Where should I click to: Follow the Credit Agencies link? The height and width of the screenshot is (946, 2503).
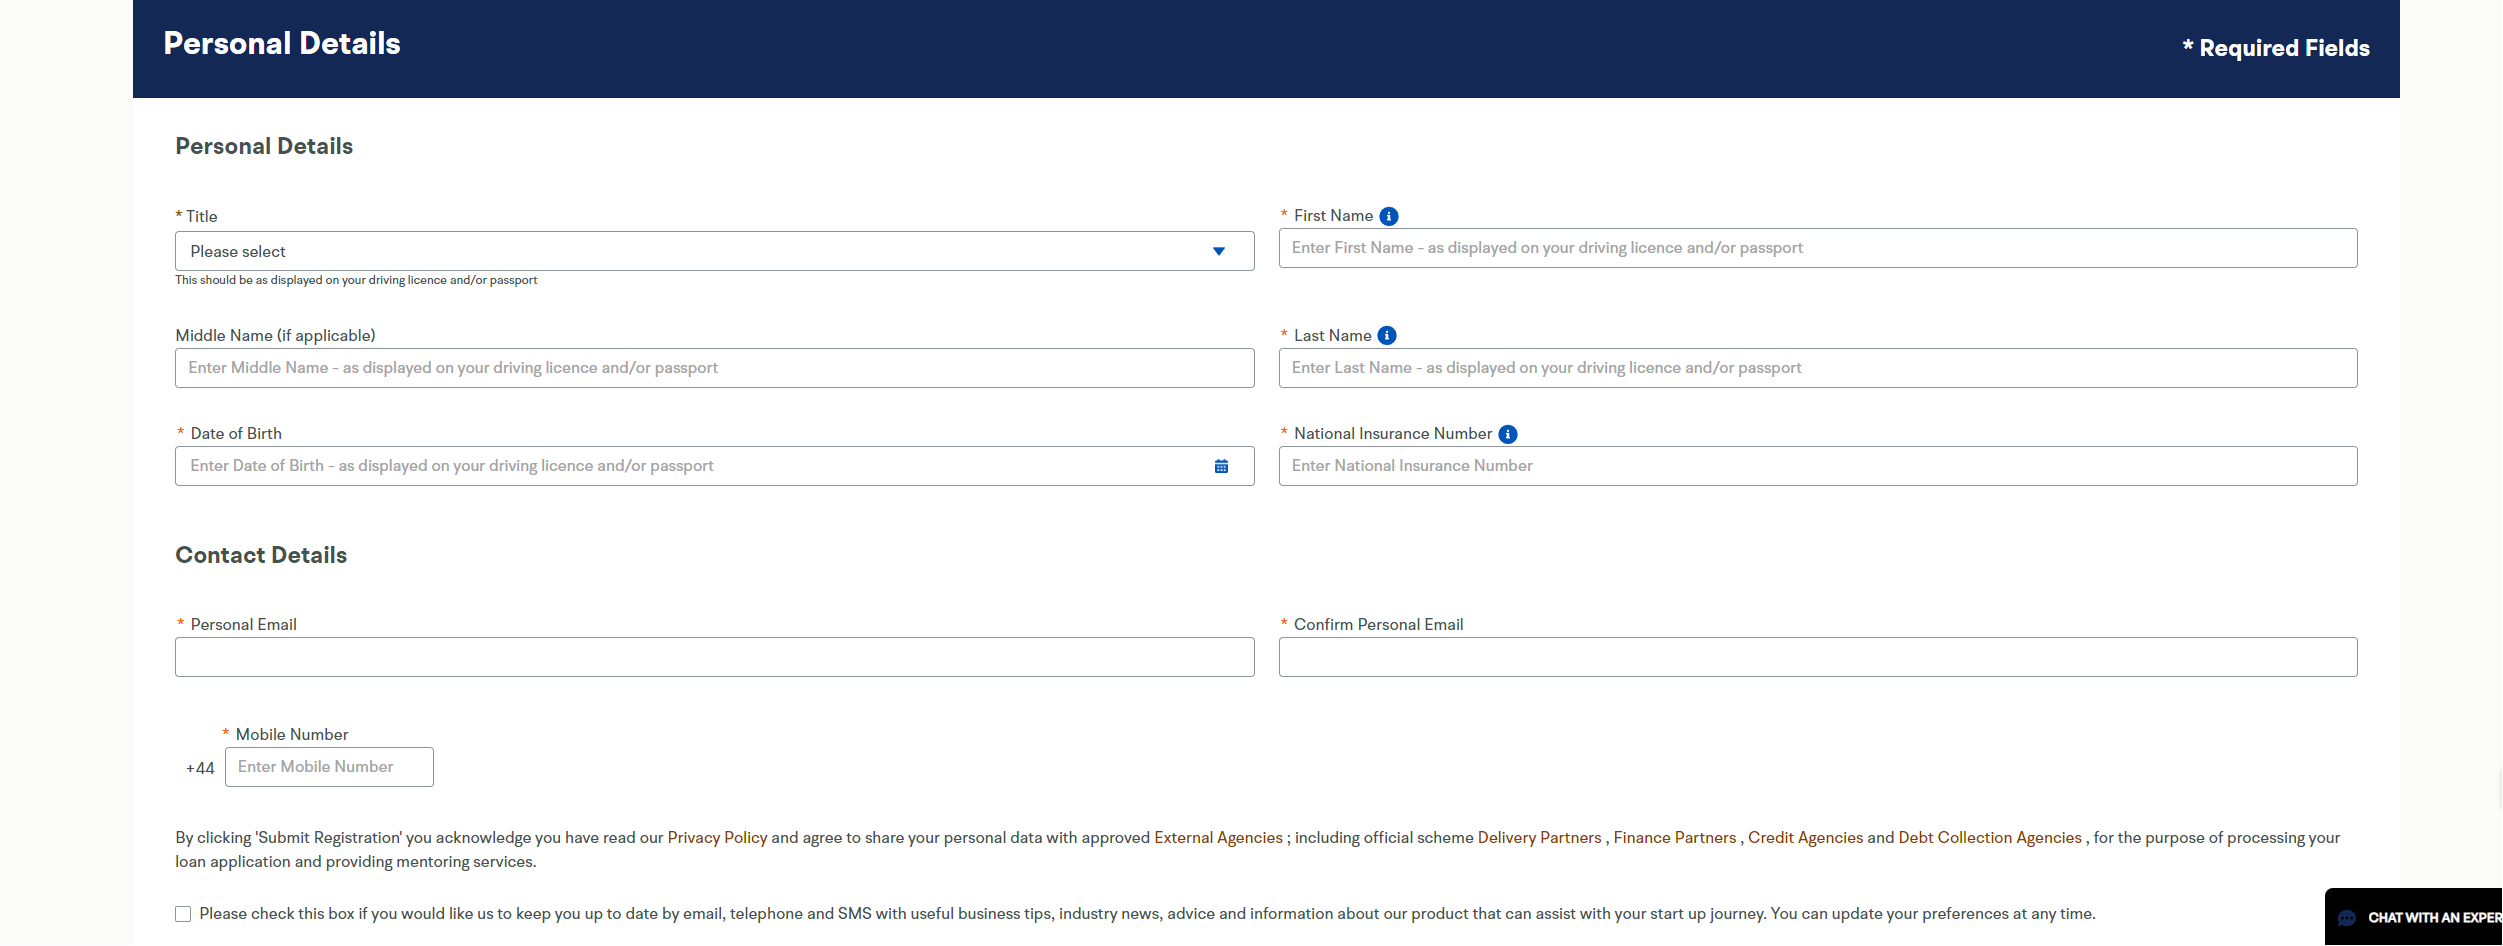click(1805, 838)
